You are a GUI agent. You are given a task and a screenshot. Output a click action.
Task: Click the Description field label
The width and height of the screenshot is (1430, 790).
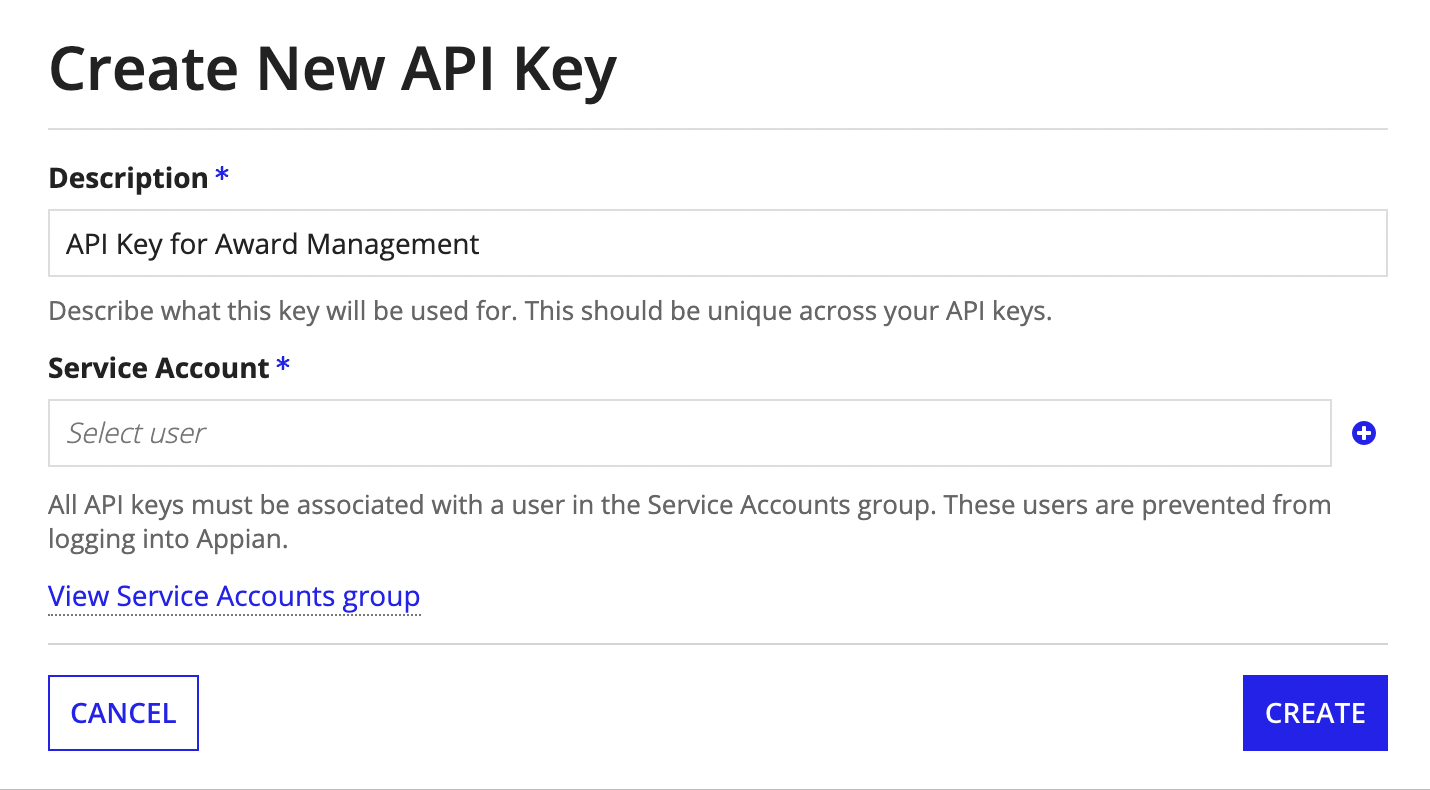point(128,178)
